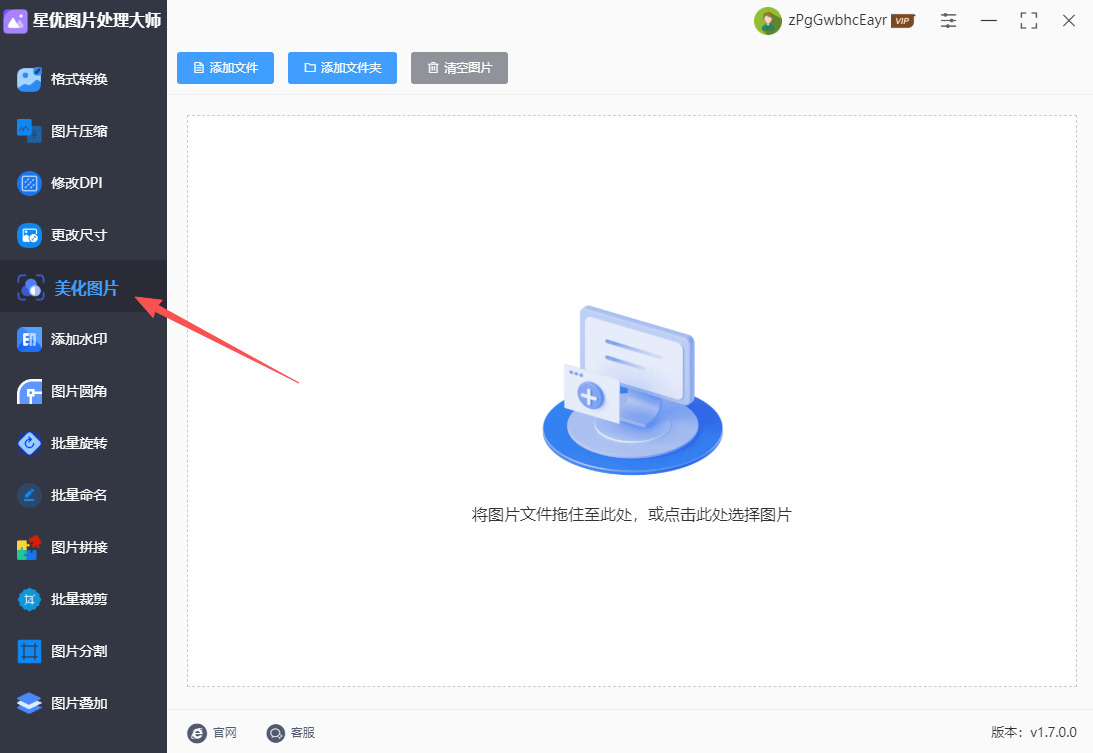Click the 清空图片 button
This screenshot has height=753, width=1093.
click(459, 68)
